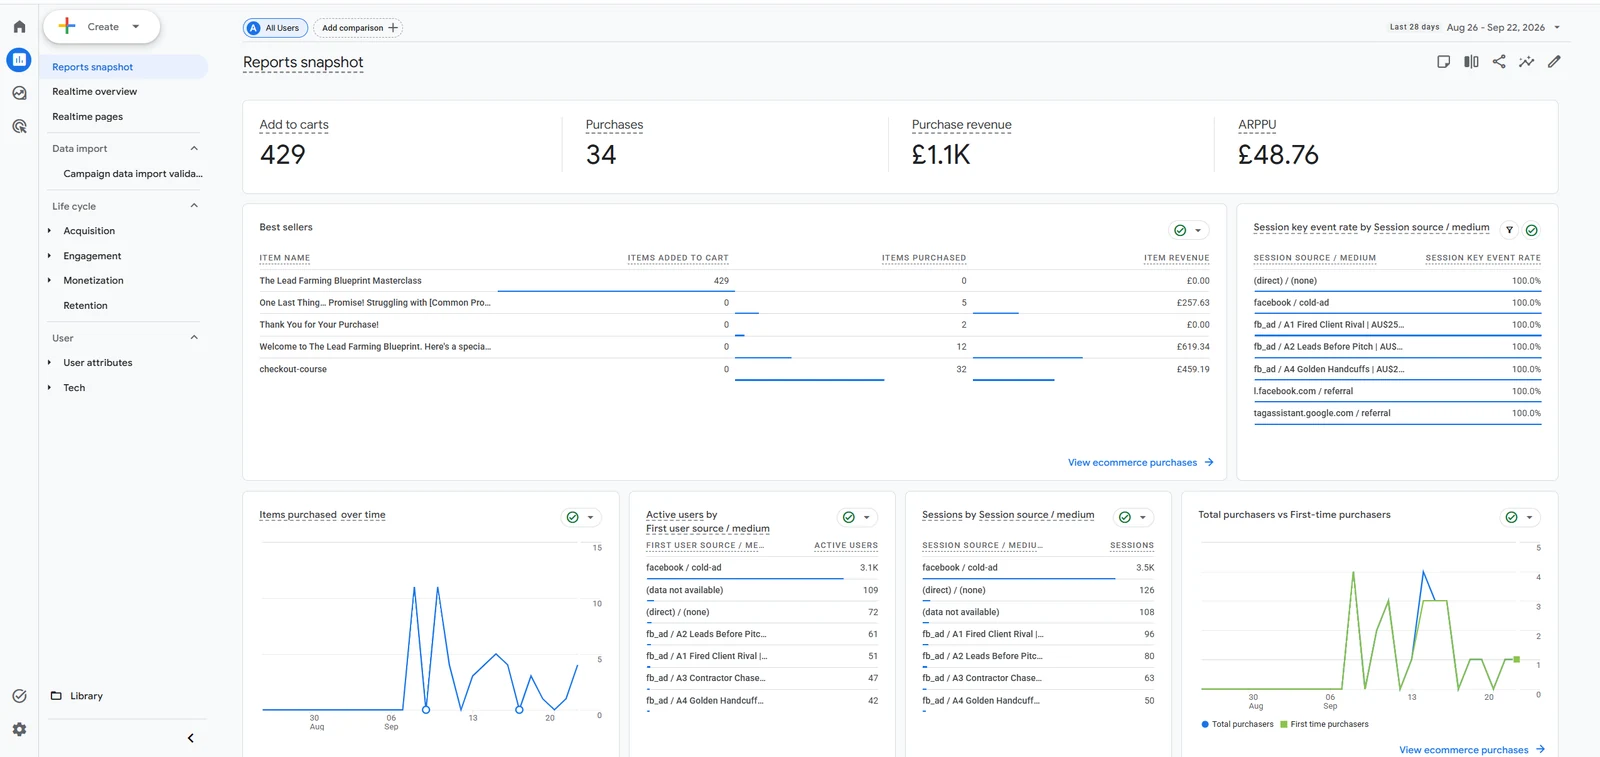Click the Edit comparisons column icon
The width and height of the screenshot is (1600, 757).
point(1471,62)
